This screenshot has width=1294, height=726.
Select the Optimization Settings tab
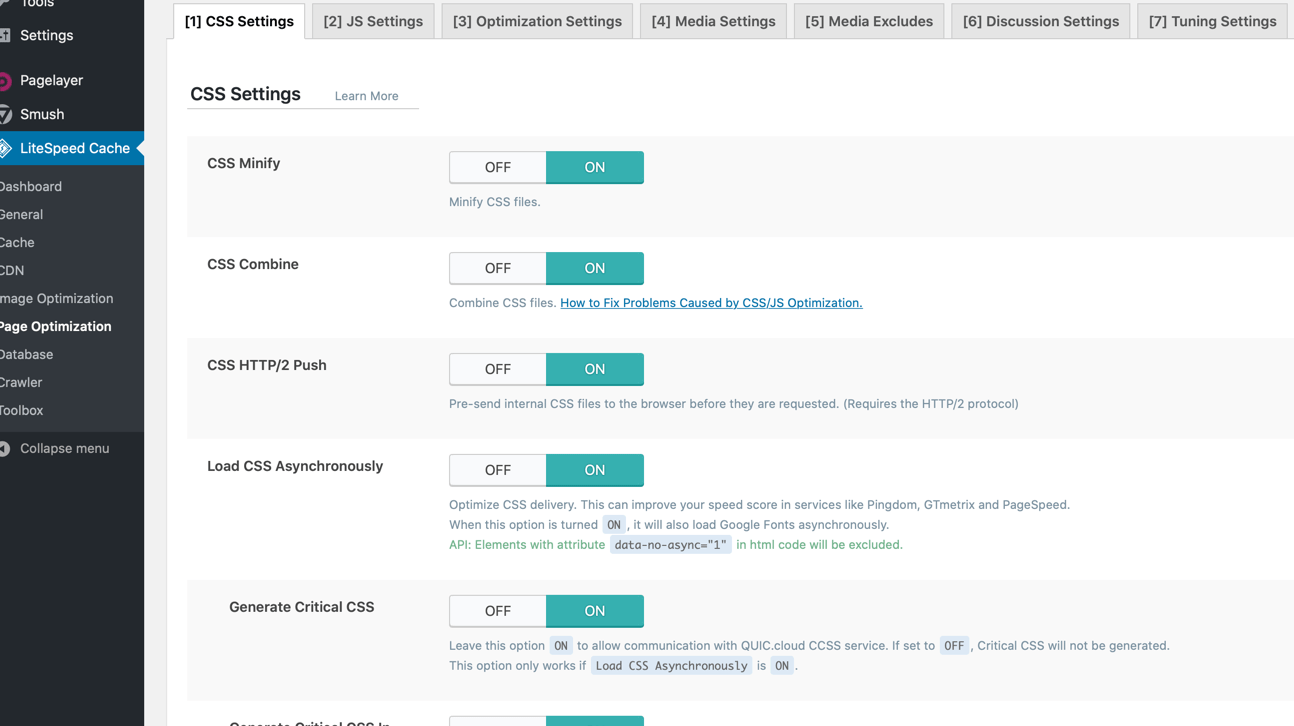(537, 21)
